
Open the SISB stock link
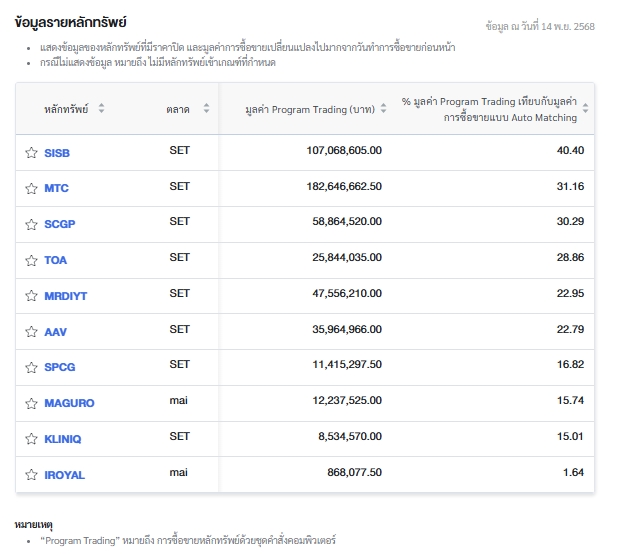pyautogui.click(x=57, y=153)
